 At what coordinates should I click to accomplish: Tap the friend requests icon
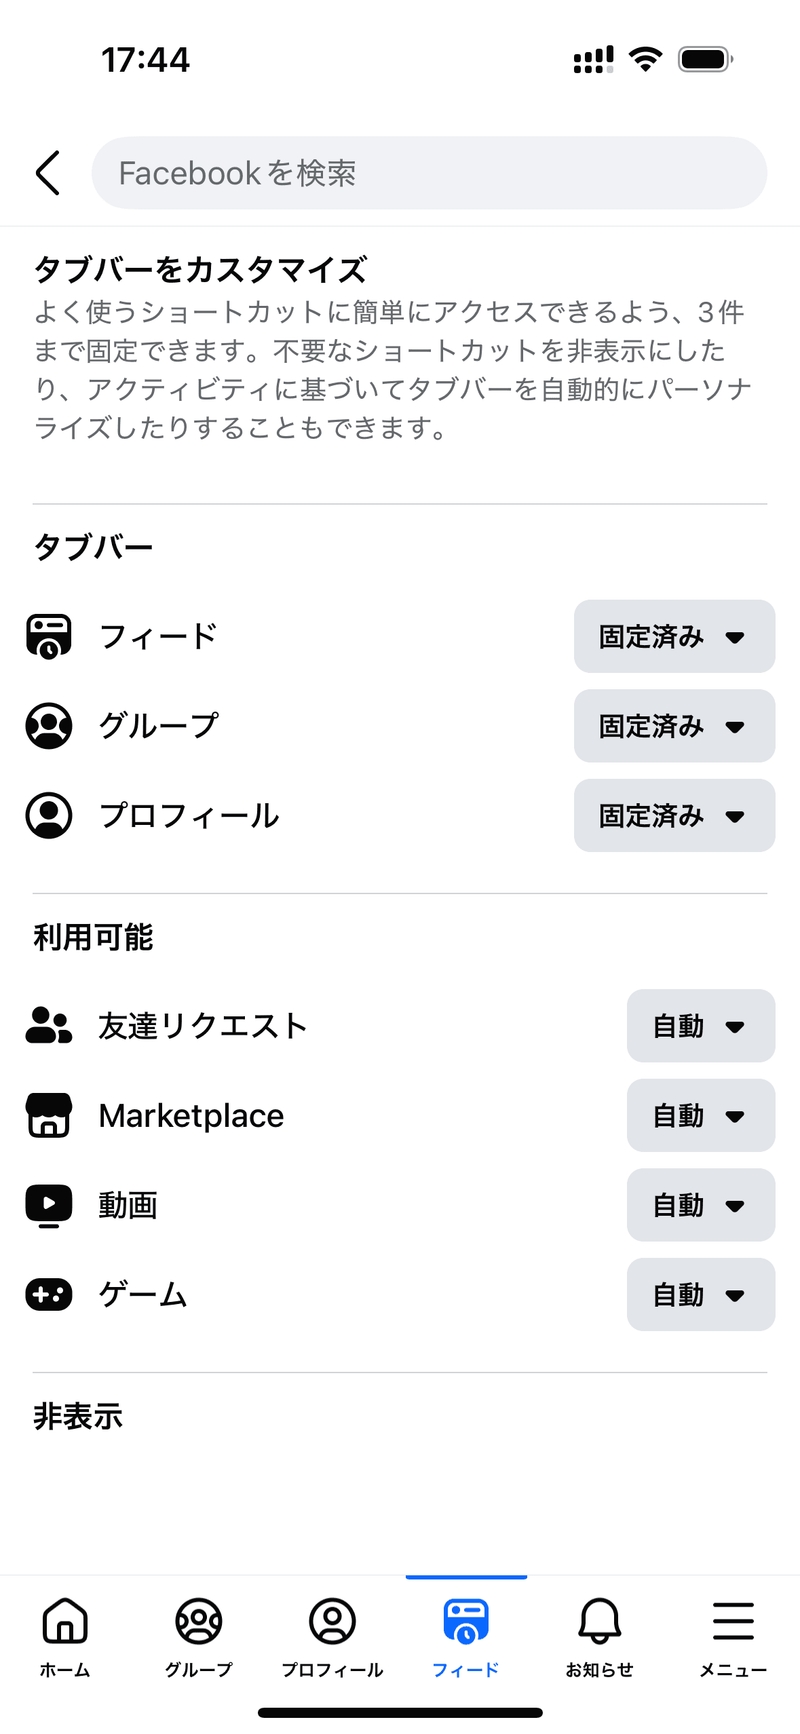[x=49, y=1026]
